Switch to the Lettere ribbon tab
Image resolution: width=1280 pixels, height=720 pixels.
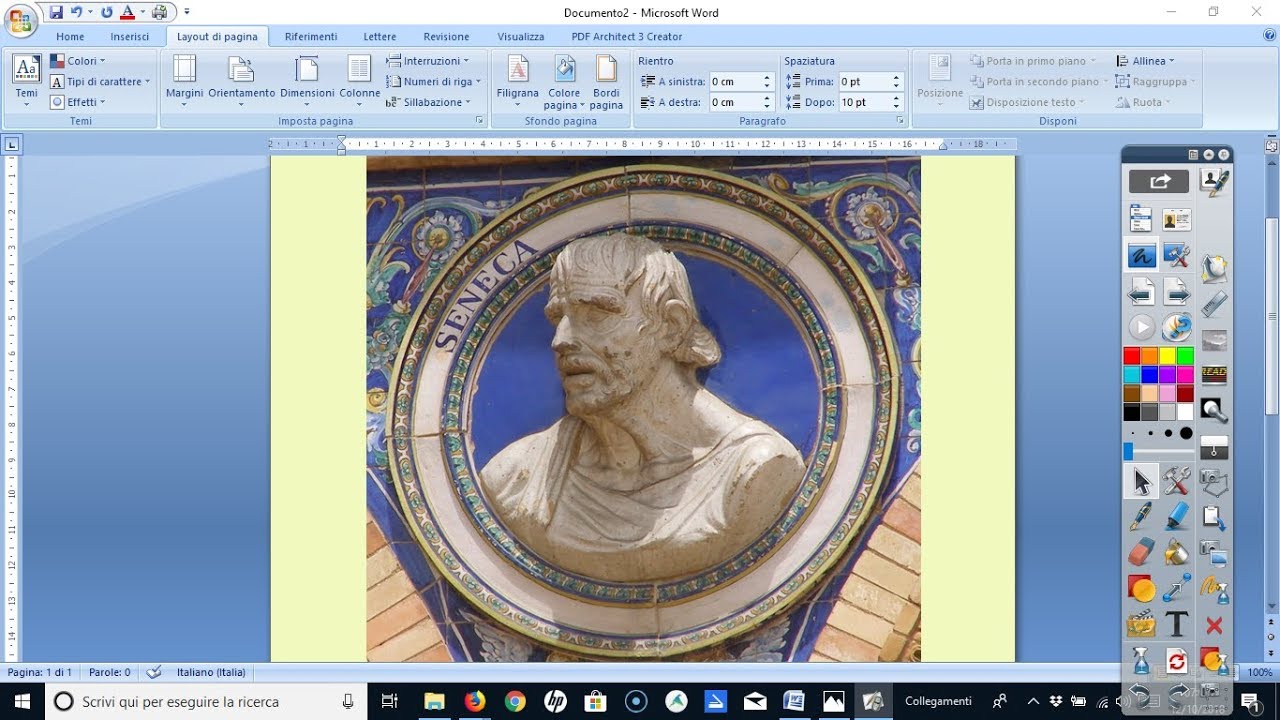(380, 36)
